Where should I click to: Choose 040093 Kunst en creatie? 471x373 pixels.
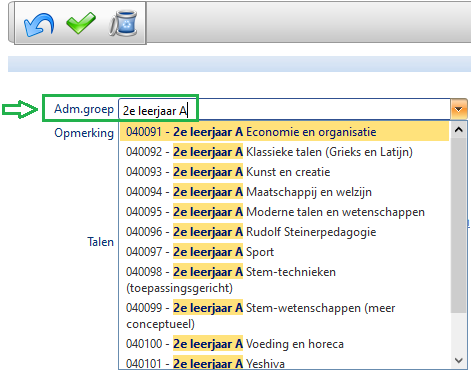284,172
